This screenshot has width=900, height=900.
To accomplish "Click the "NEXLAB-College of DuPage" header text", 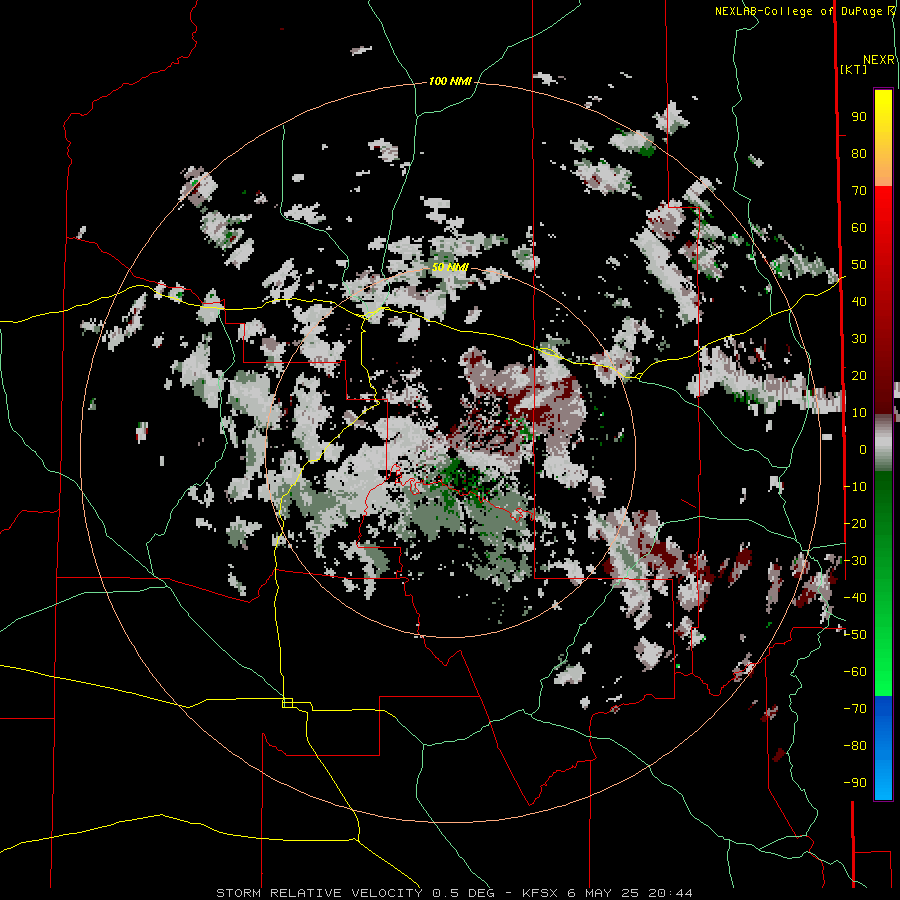I will click(x=798, y=11).
